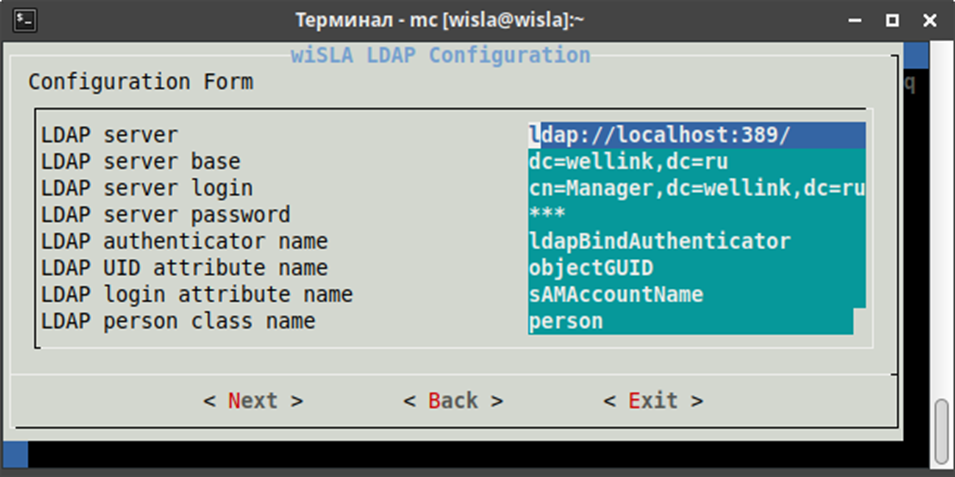Minimize the terminal window
Image resolution: width=955 pixels, height=477 pixels.
(855, 21)
